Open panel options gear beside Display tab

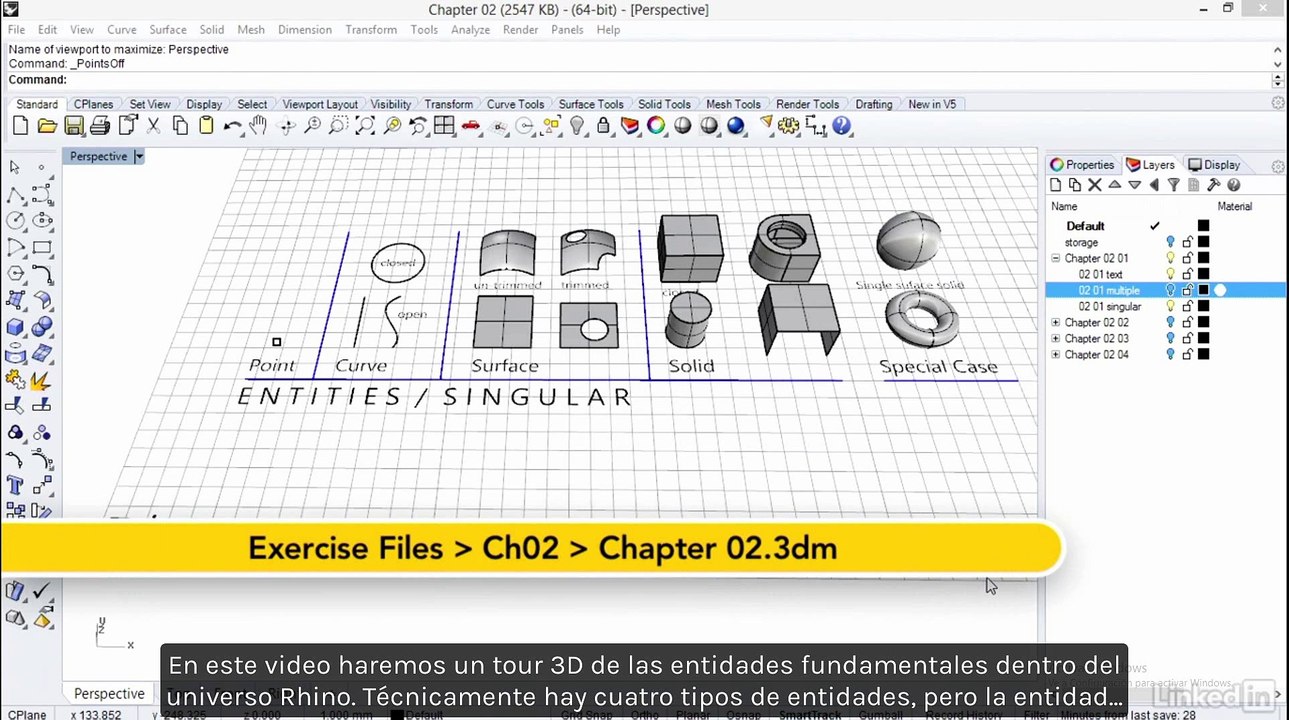point(1277,165)
